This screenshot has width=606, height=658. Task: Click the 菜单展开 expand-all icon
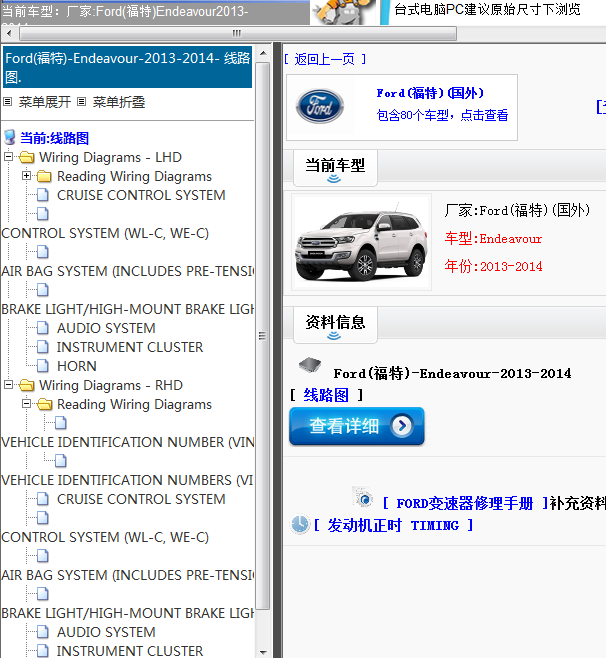tap(8, 102)
